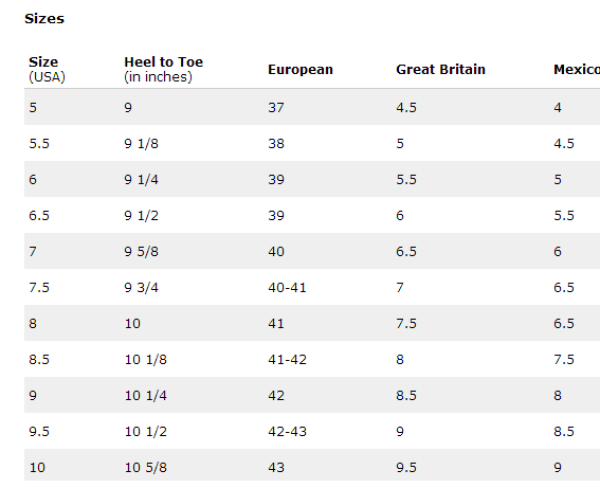Click the Sizes heading
This screenshot has width=600, height=488.
click(x=44, y=18)
